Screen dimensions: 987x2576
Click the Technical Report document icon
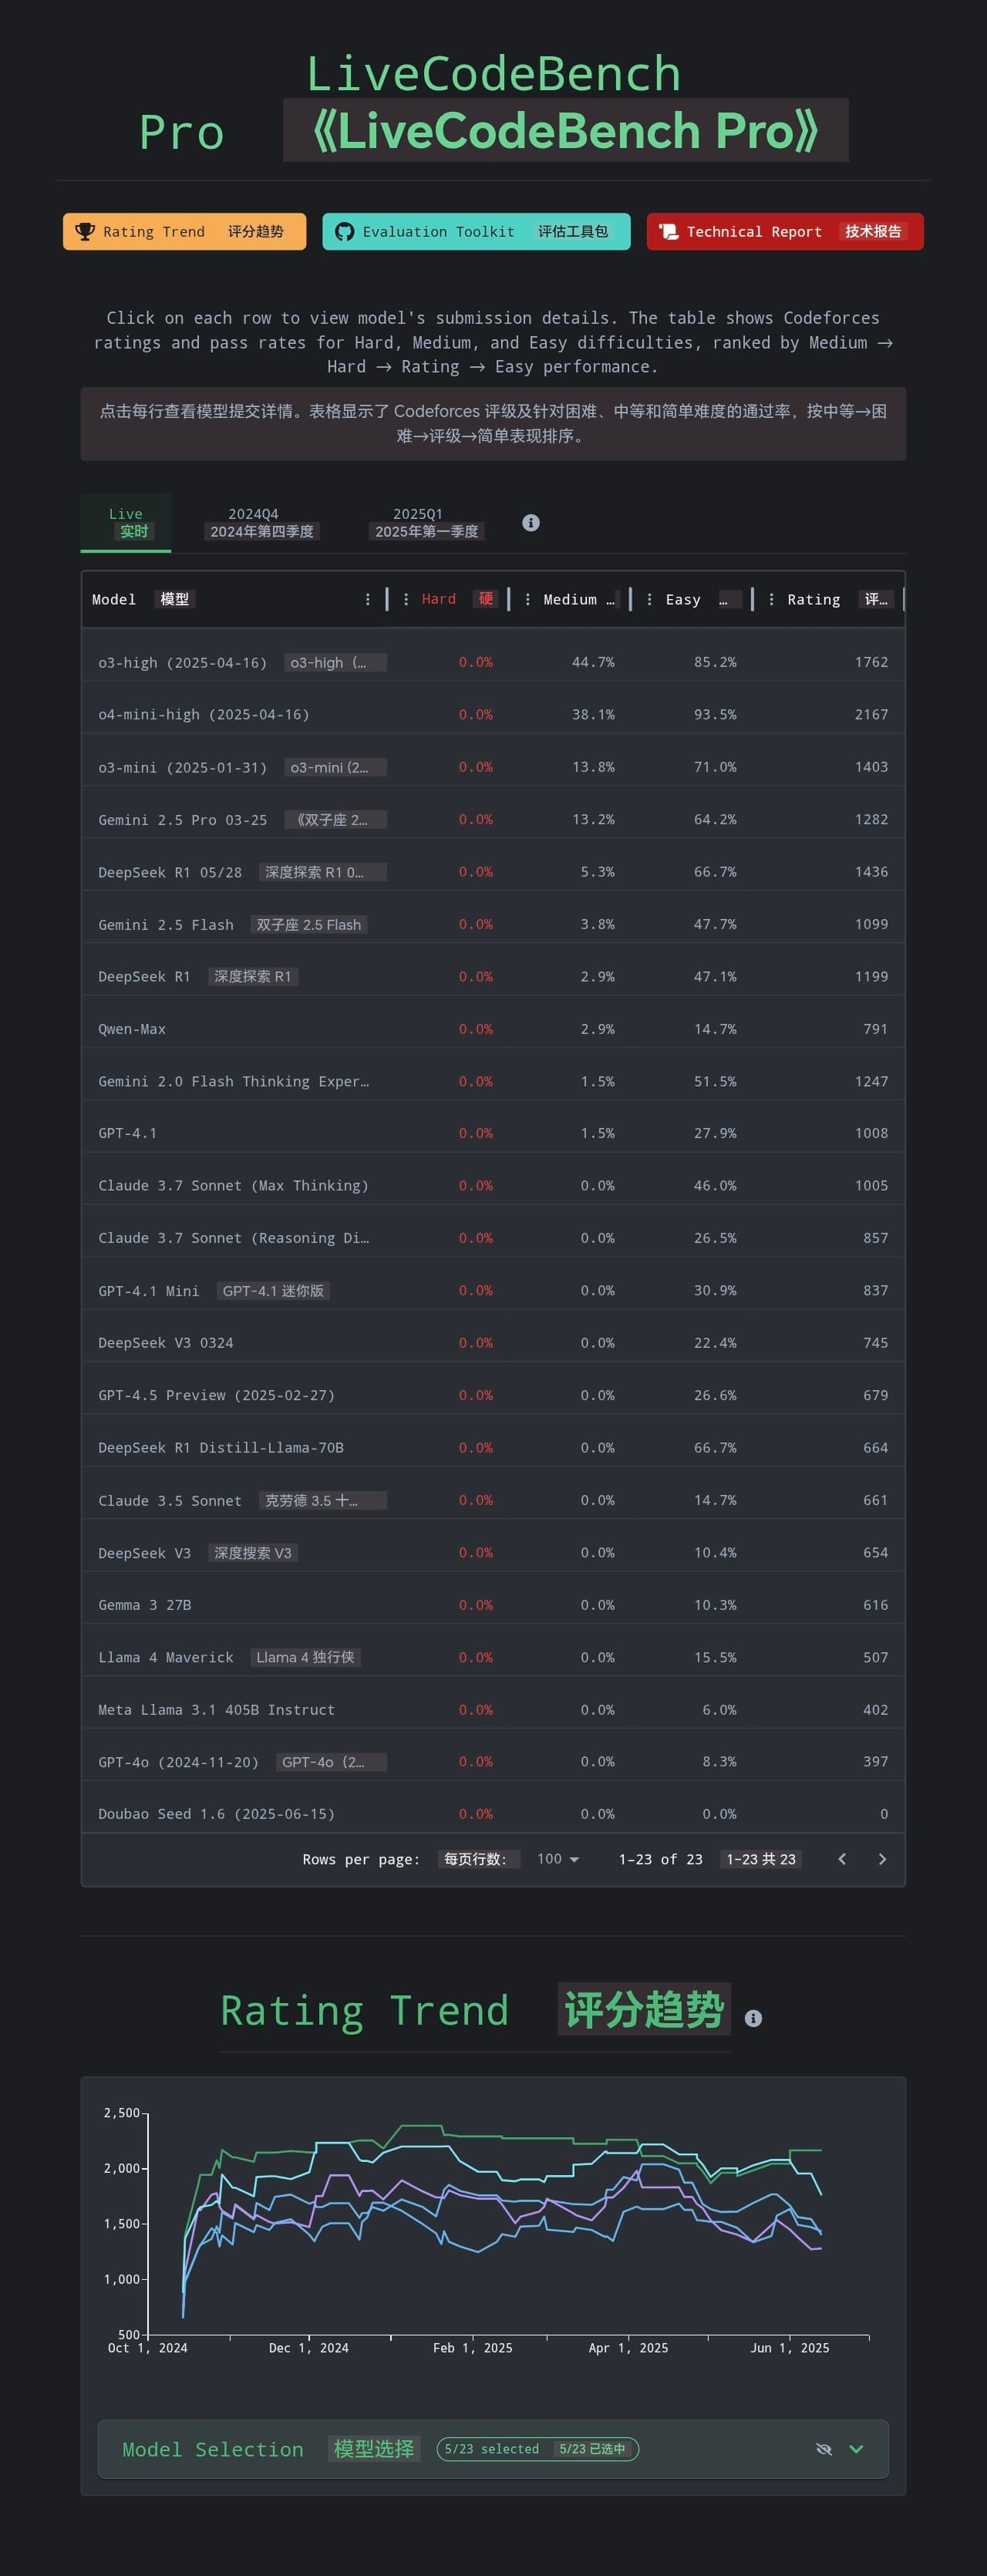click(668, 231)
